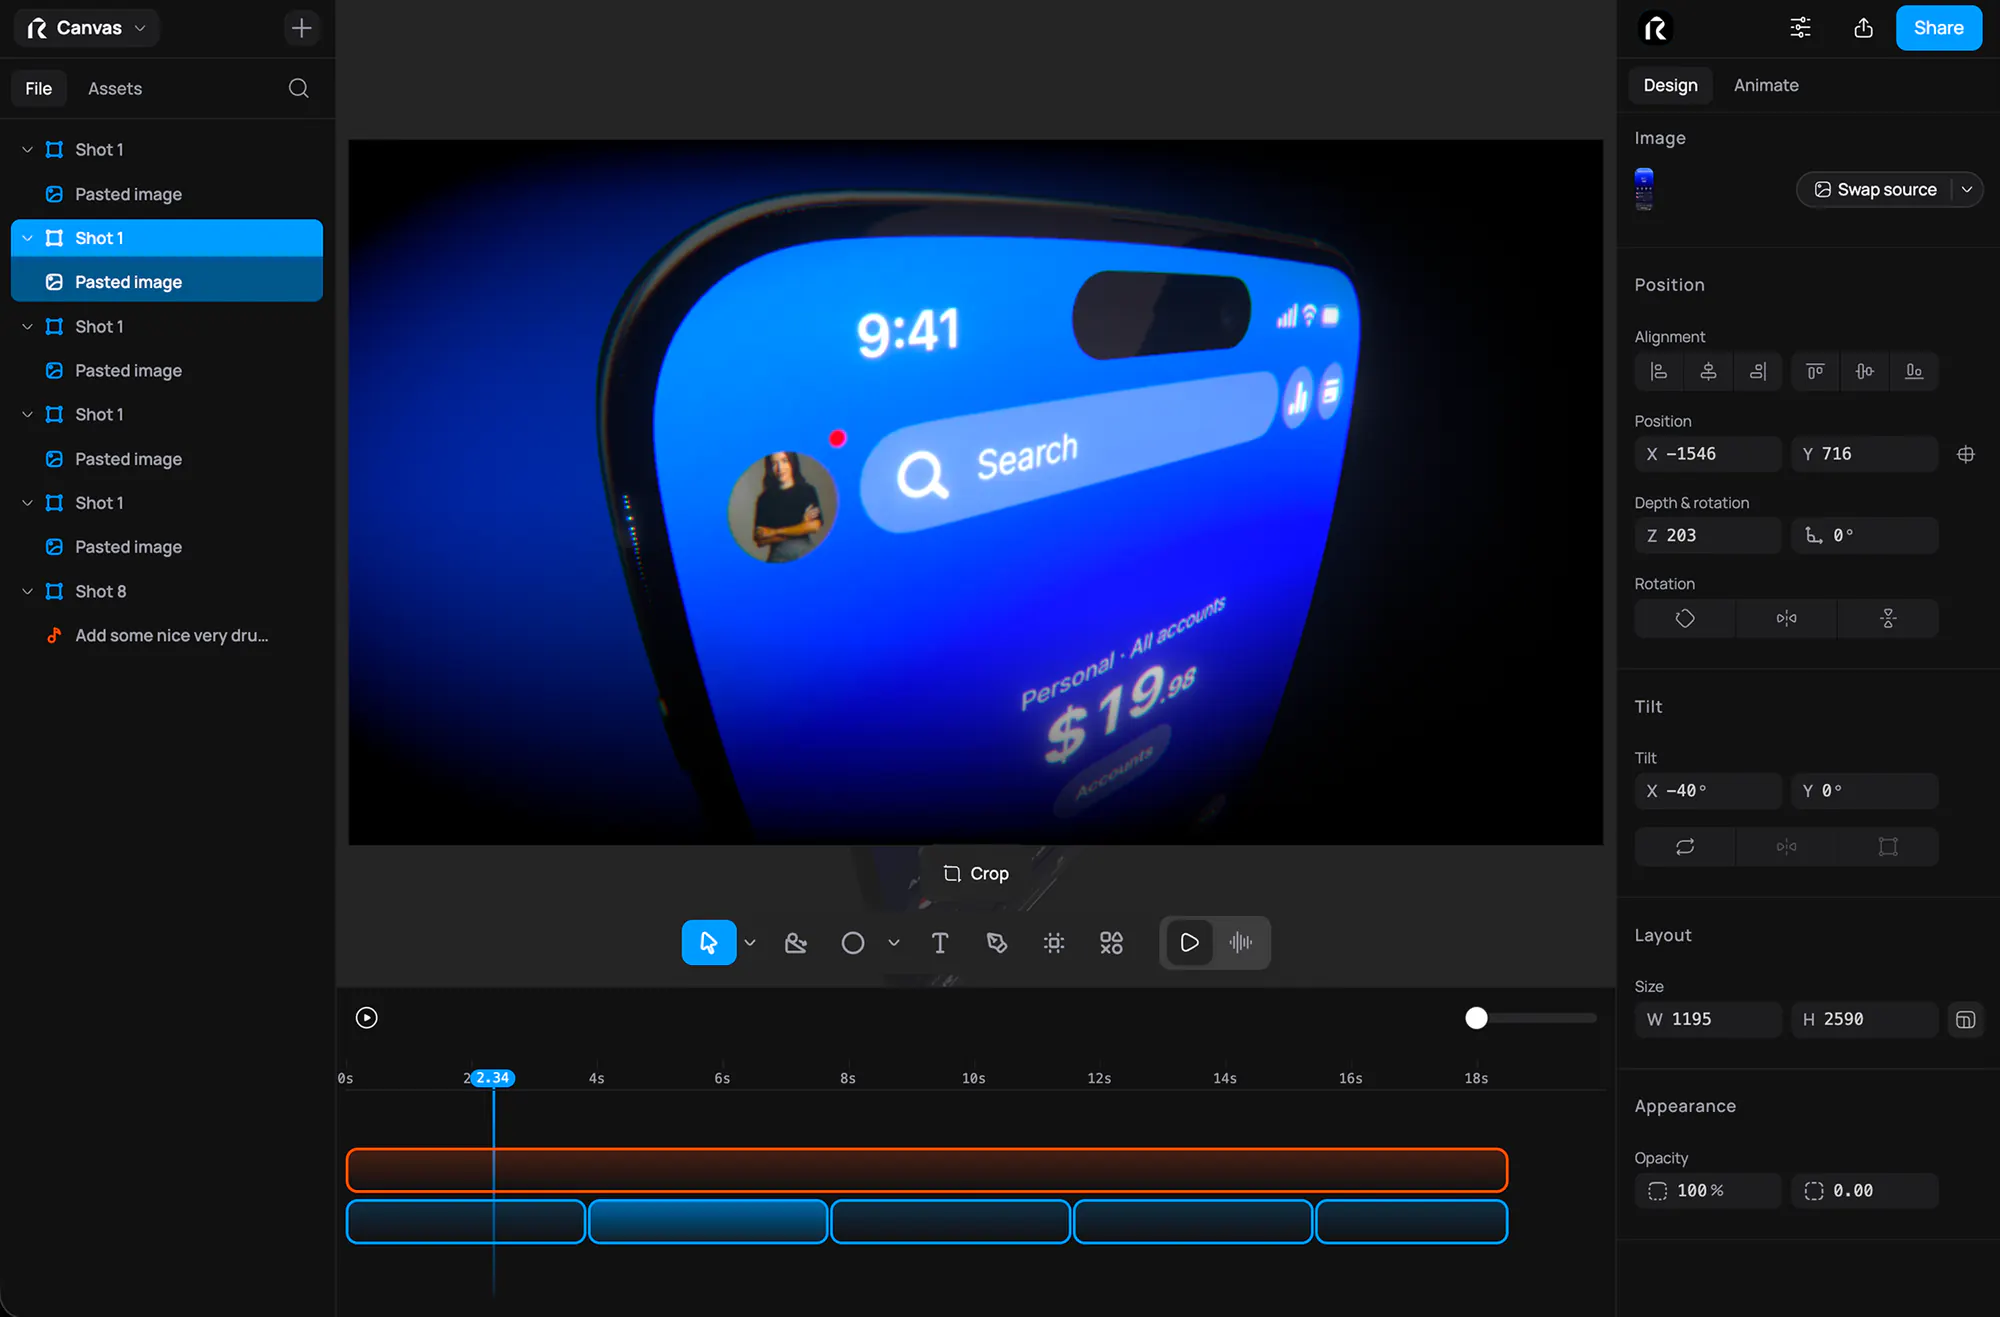
Task: Open the Canvas menu dropdown
Action: 87,28
